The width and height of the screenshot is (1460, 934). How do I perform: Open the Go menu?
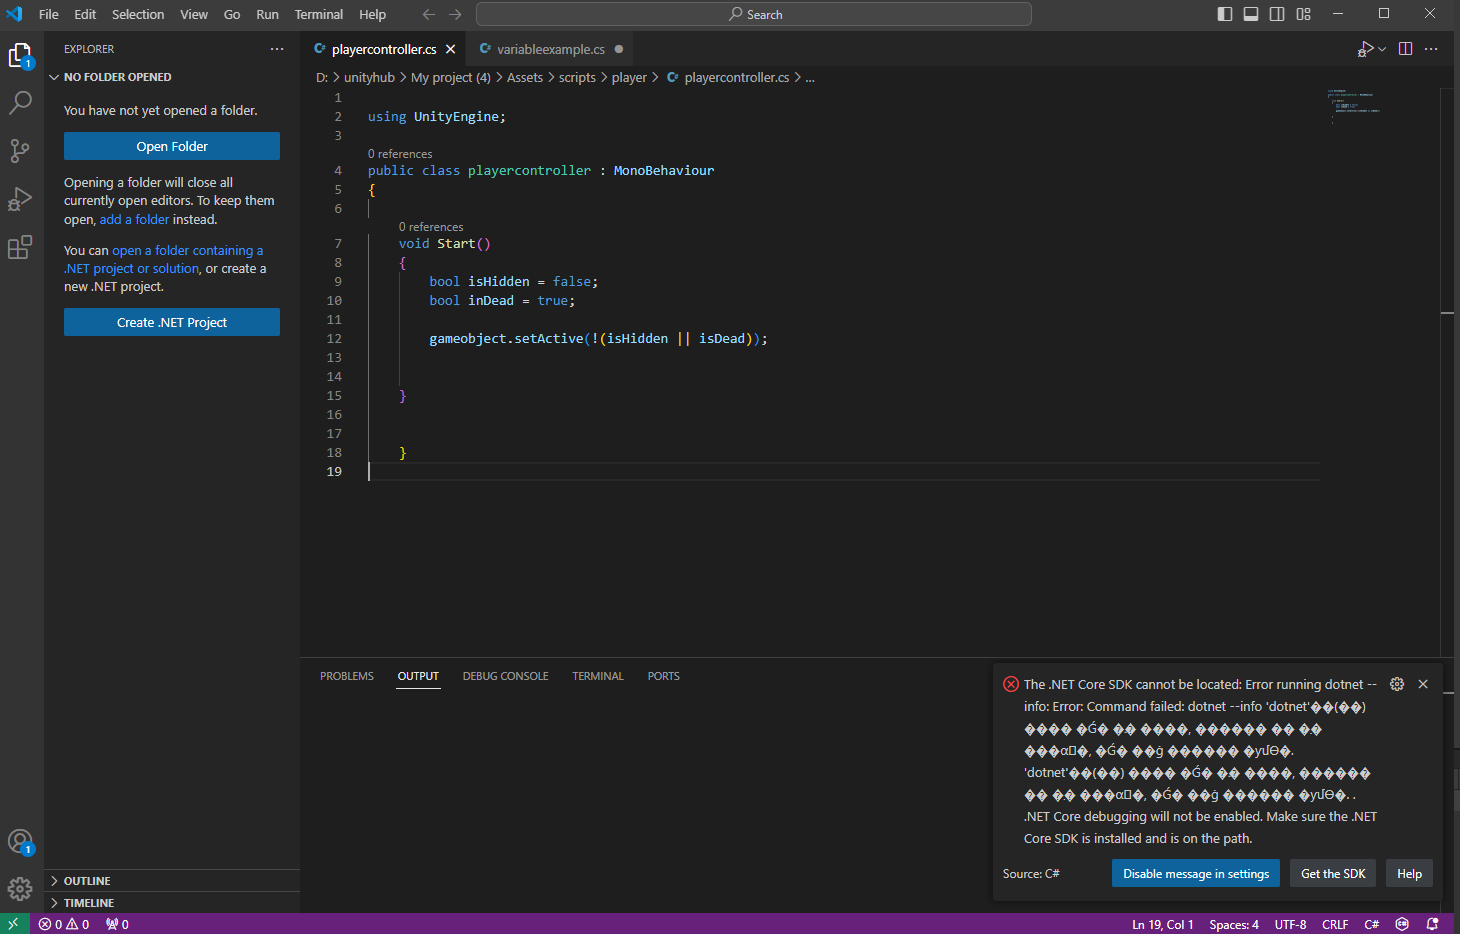[232, 14]
